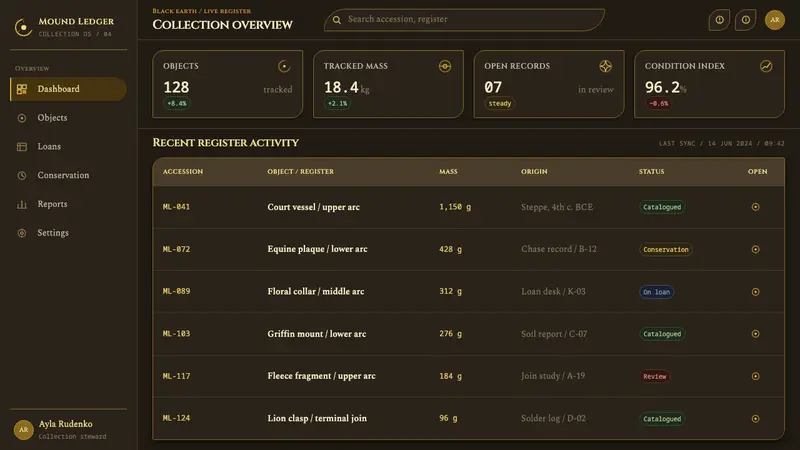Select Court vessel / upper arc row title

[x=313, y=207]
